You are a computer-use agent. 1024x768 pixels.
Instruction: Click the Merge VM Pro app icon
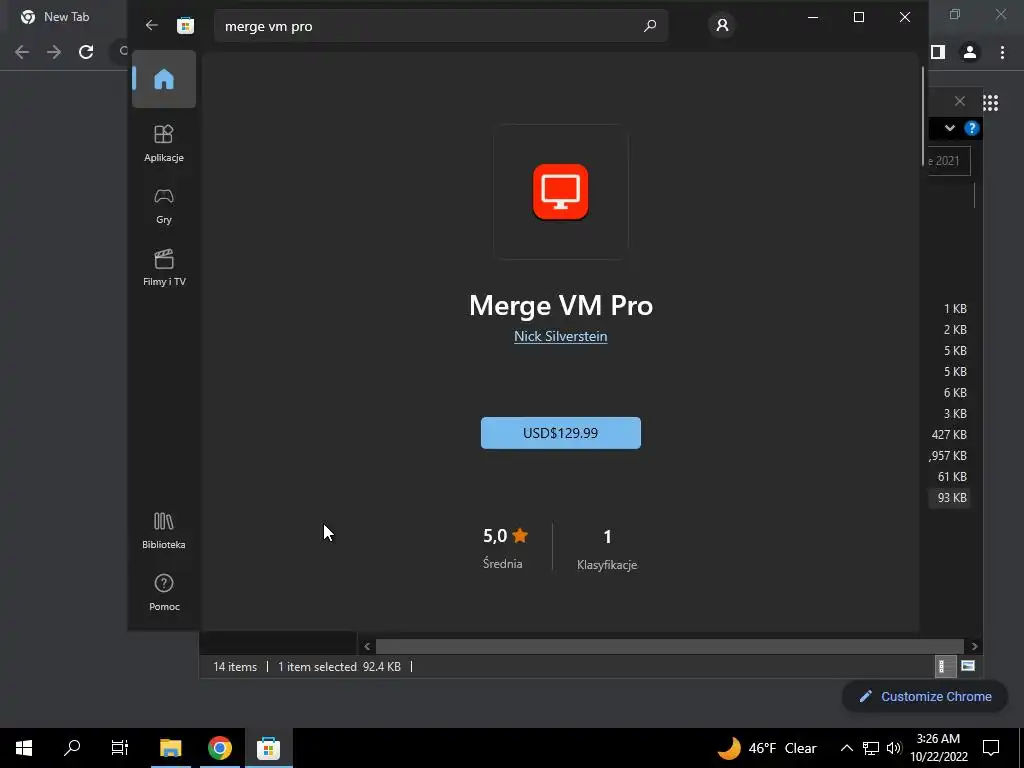tap(561, 192)
